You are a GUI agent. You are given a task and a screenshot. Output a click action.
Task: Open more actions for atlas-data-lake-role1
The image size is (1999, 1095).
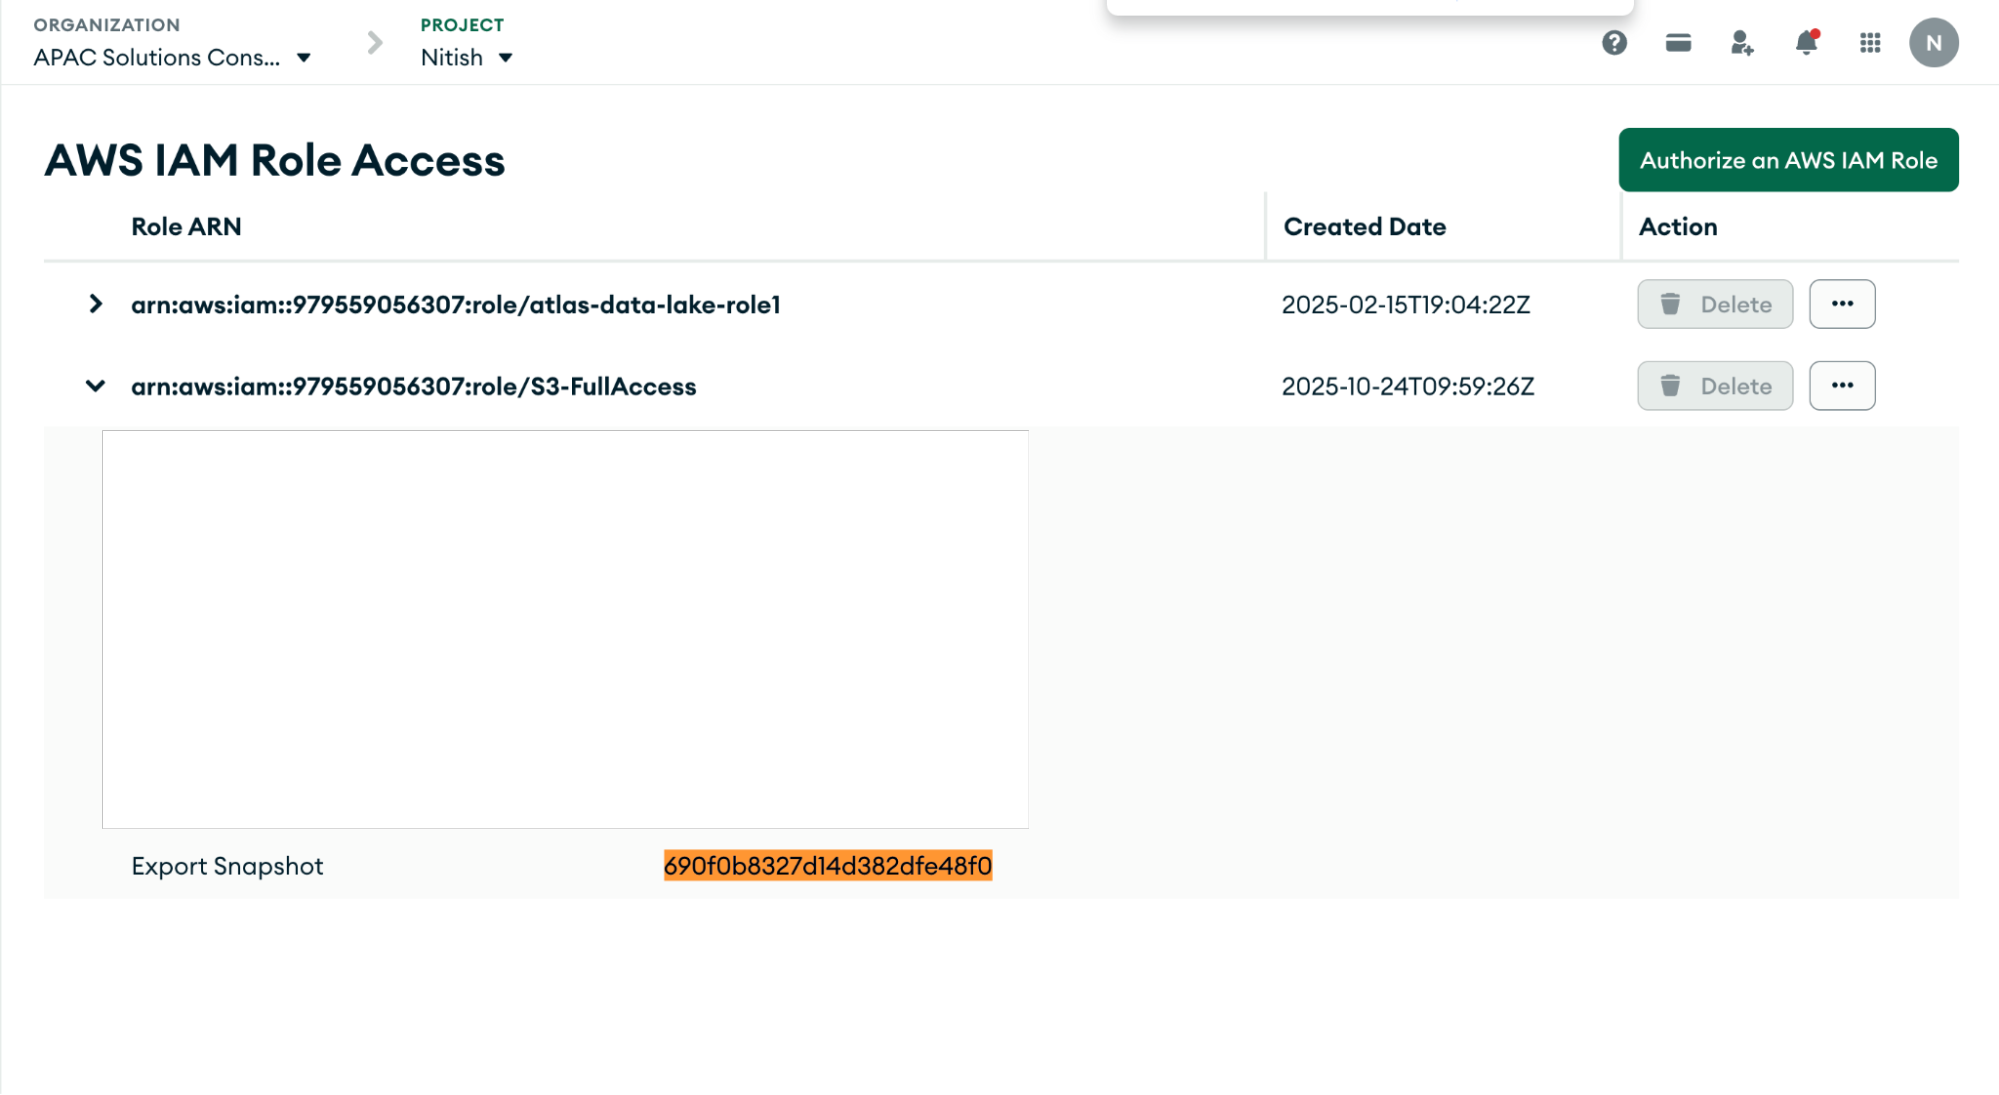(x=1841, y=304)
